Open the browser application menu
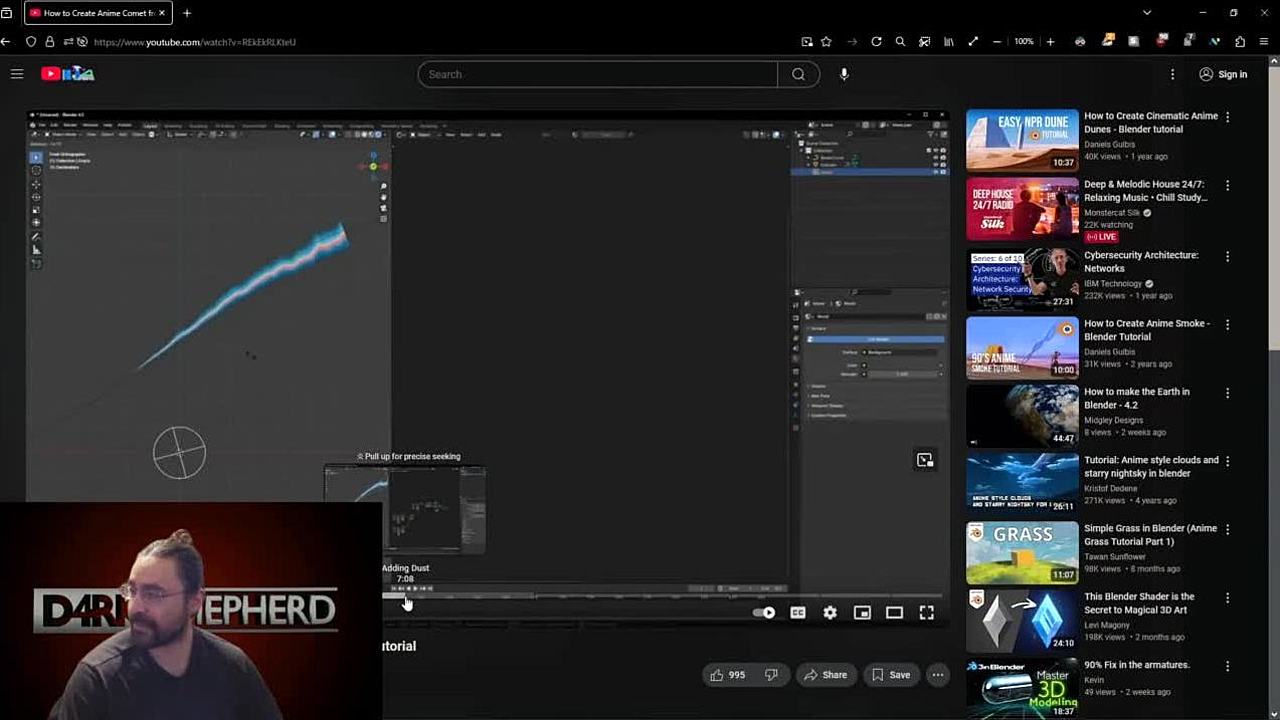Screen dimensions: 1280x720 coord(1265,42)
